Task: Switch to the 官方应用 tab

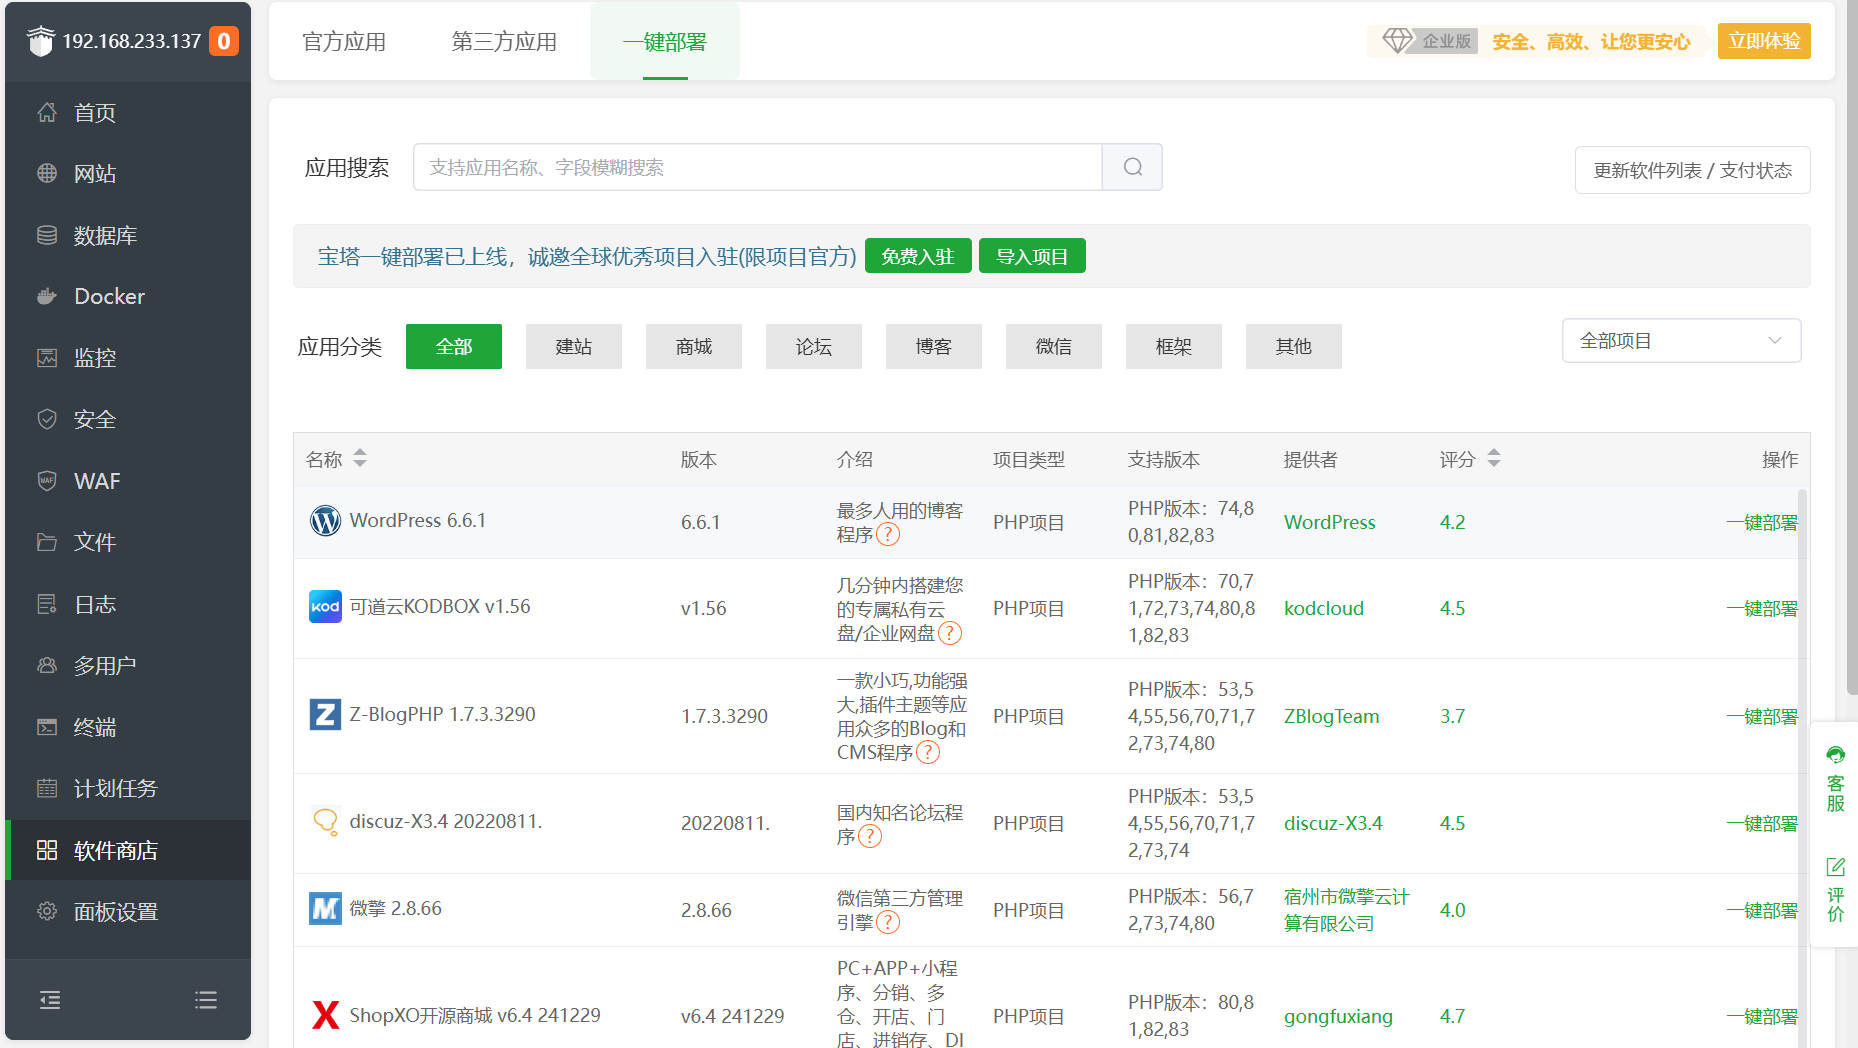Action: 344,42
